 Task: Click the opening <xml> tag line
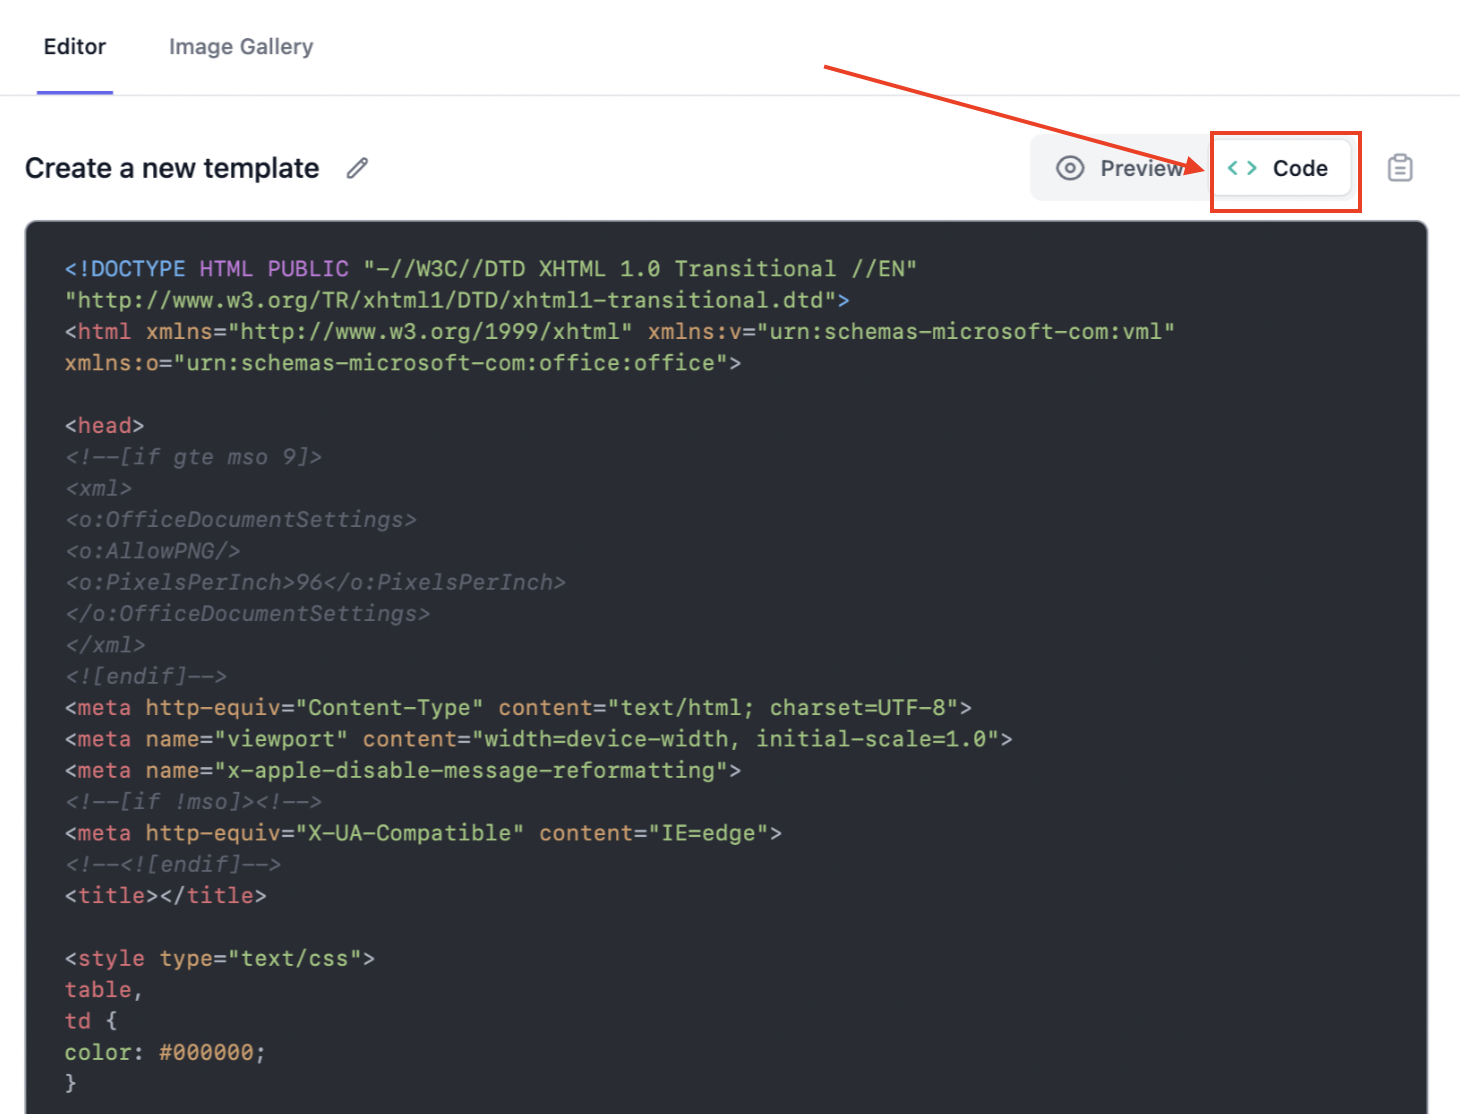tap(99, 488)
